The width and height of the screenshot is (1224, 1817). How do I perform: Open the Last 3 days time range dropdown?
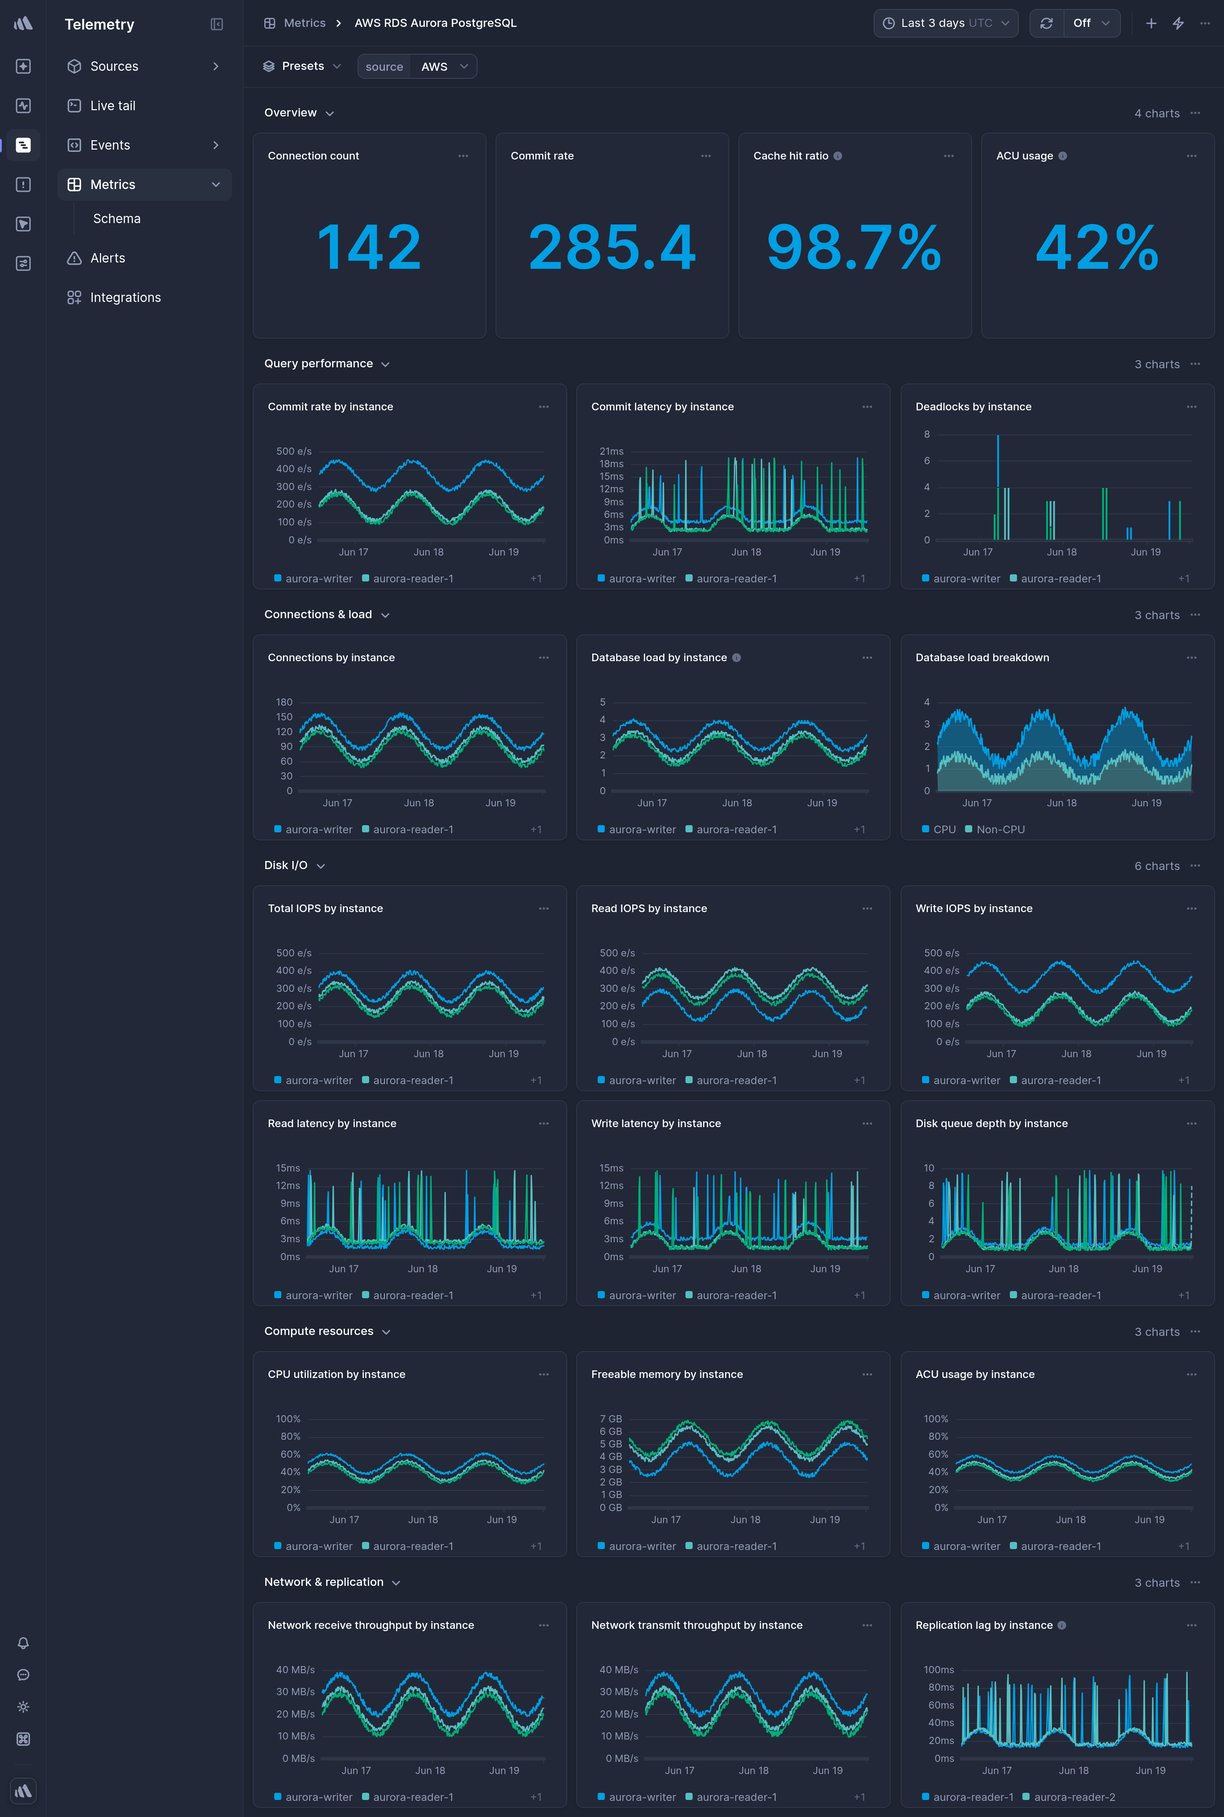pyautogui.click(x=946, y=23)
